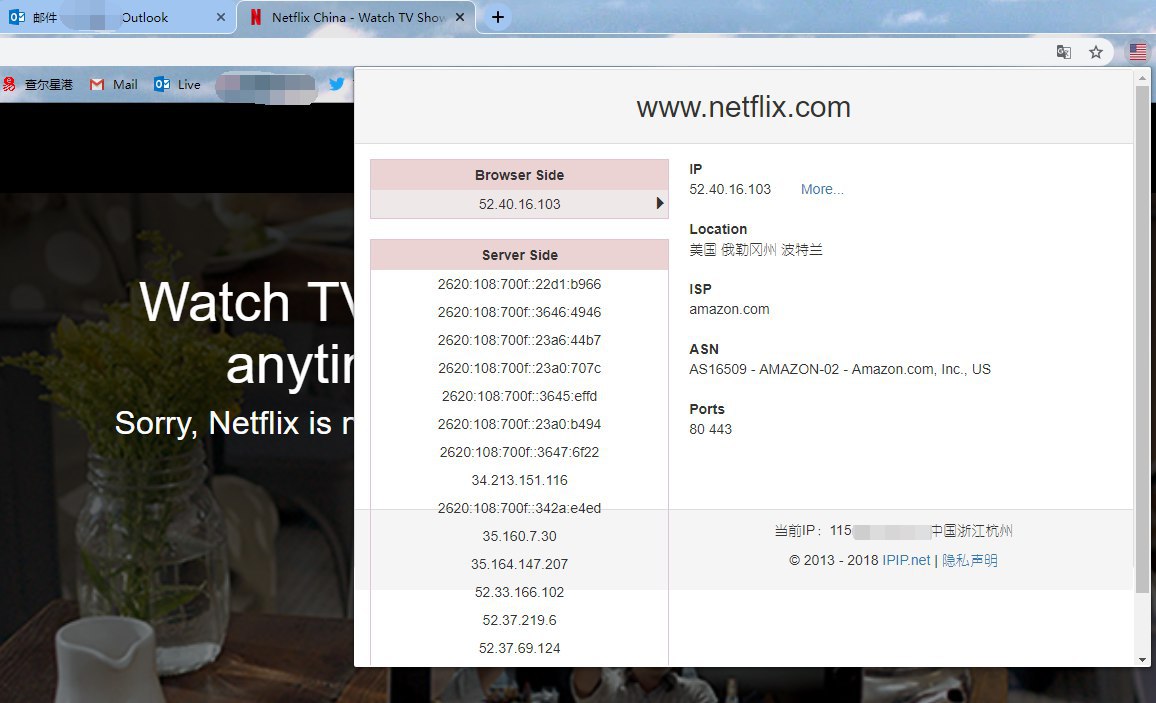The width and height of the screenshot is (1156, 703).
Task: Open a new tab with plus button
Action: click(x=498, y=17)
